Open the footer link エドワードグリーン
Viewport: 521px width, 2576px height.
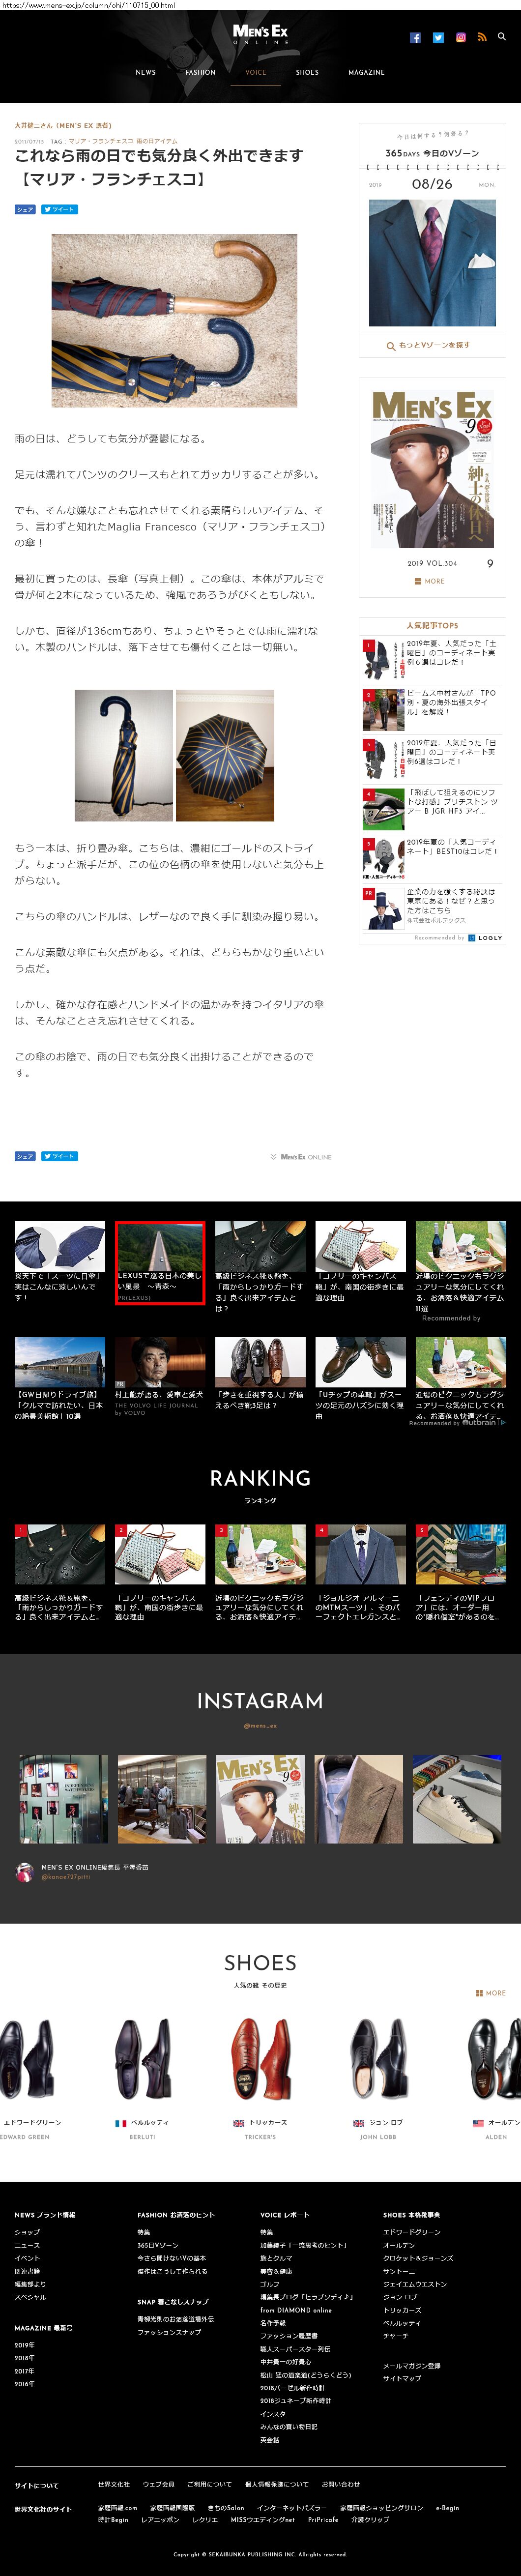click(x=411, y=2232)
